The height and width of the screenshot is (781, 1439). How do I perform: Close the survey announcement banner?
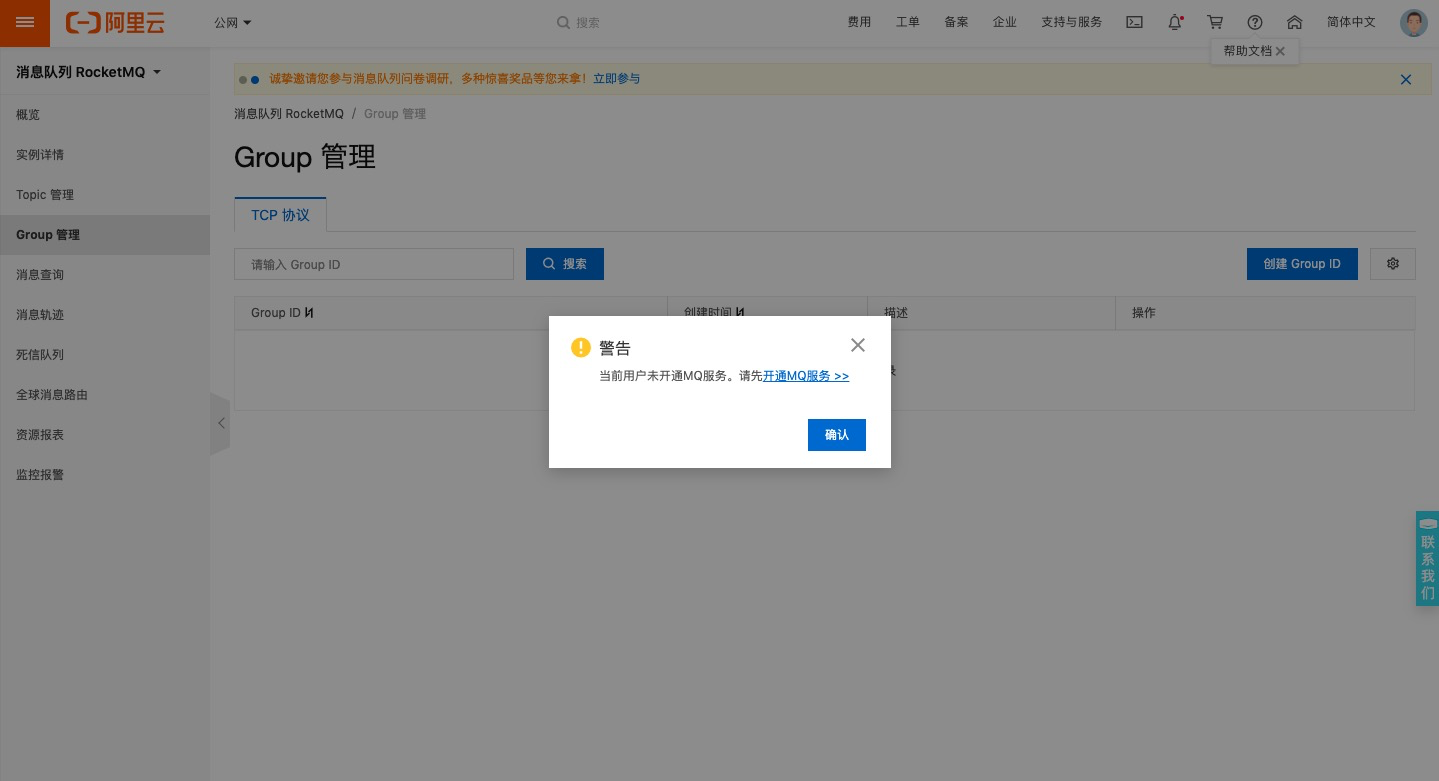click(1406, 79)
